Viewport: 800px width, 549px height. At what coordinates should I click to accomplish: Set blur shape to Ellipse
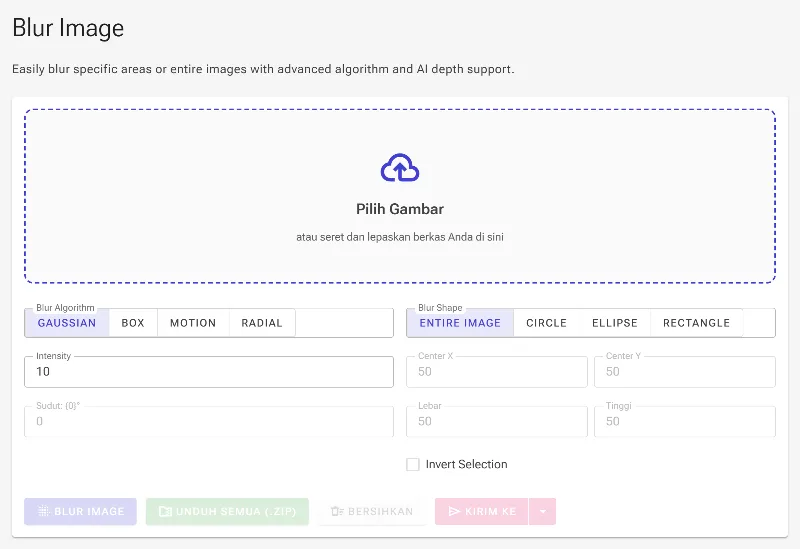tap(615, 323)
